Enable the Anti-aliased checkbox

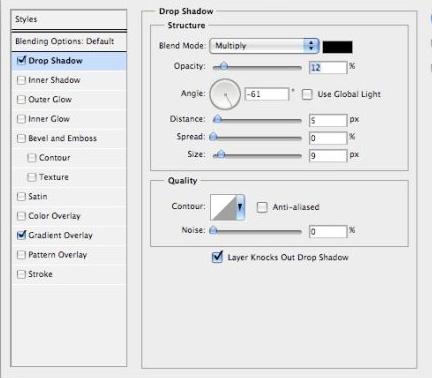tap(262, 207)
